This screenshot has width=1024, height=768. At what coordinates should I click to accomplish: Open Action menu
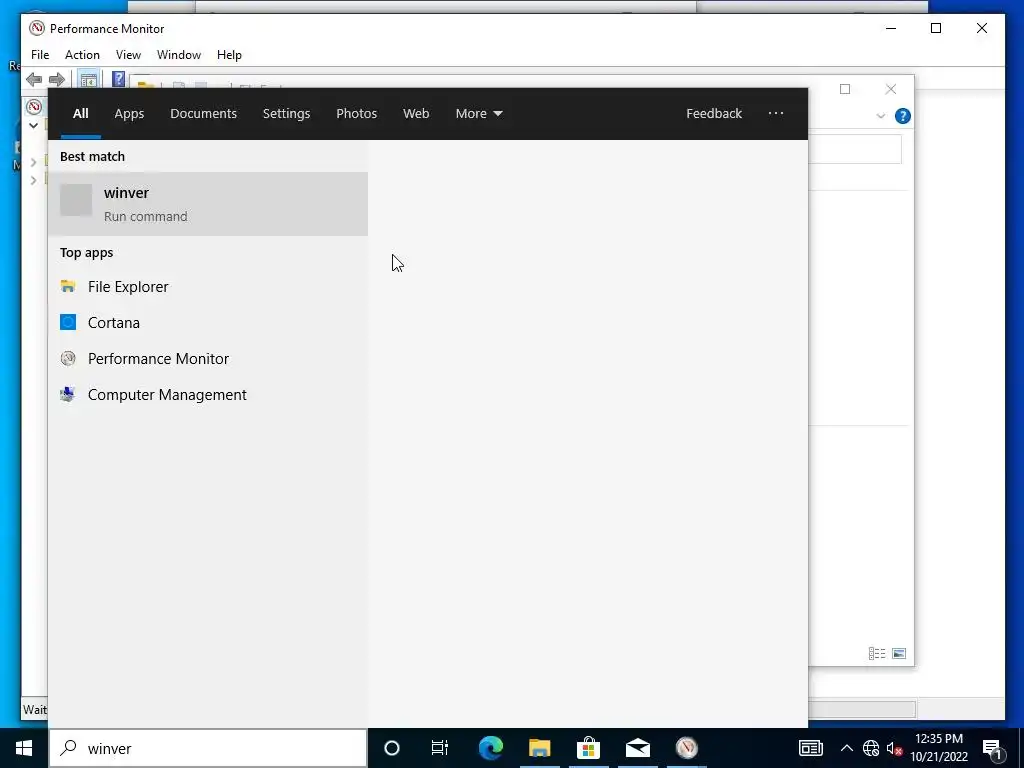coord(82,55)
